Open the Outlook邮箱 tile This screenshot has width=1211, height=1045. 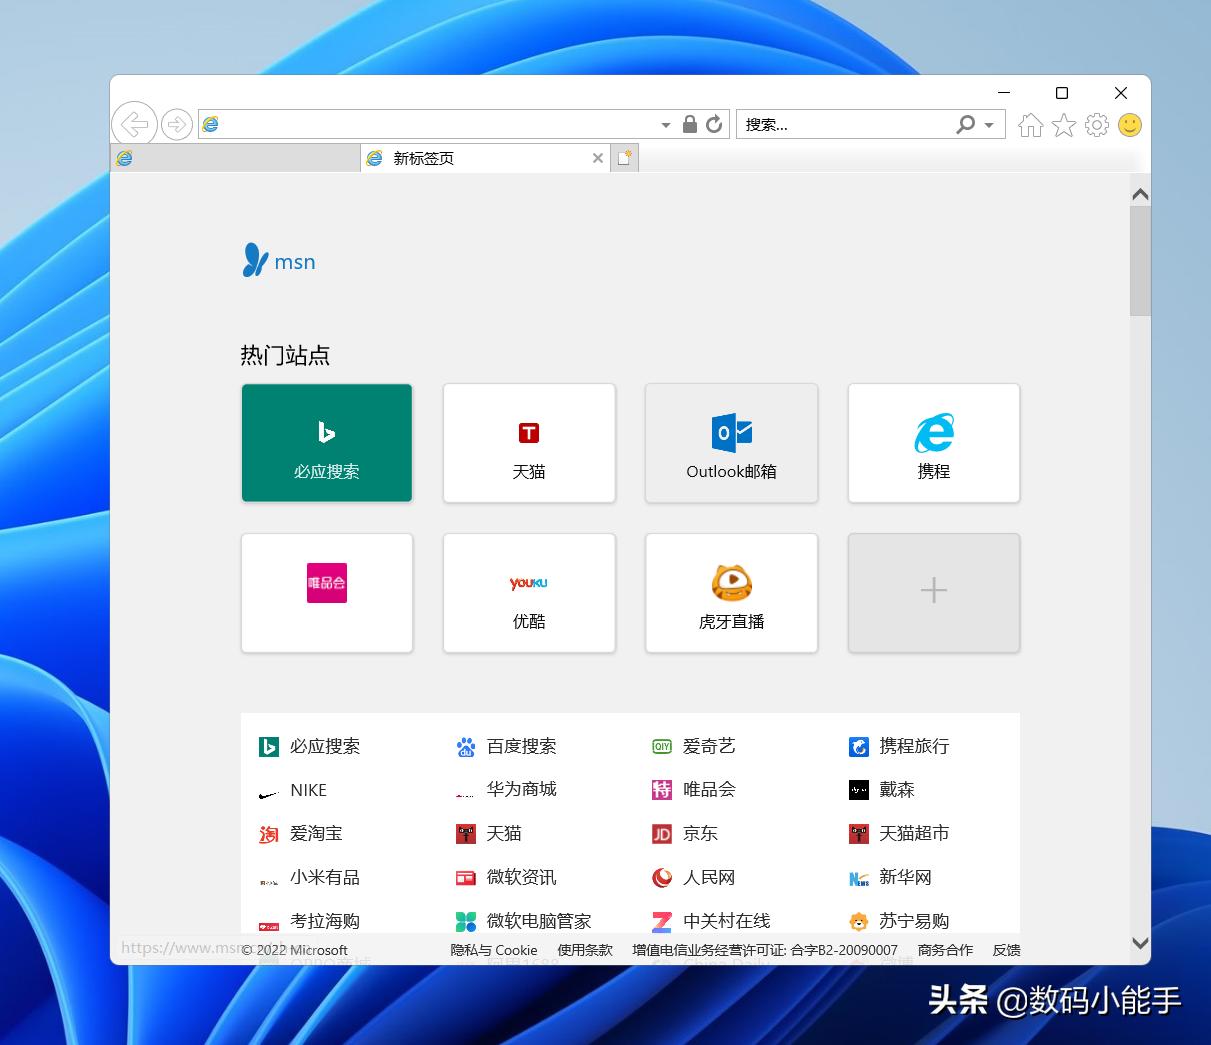point(731,443)
